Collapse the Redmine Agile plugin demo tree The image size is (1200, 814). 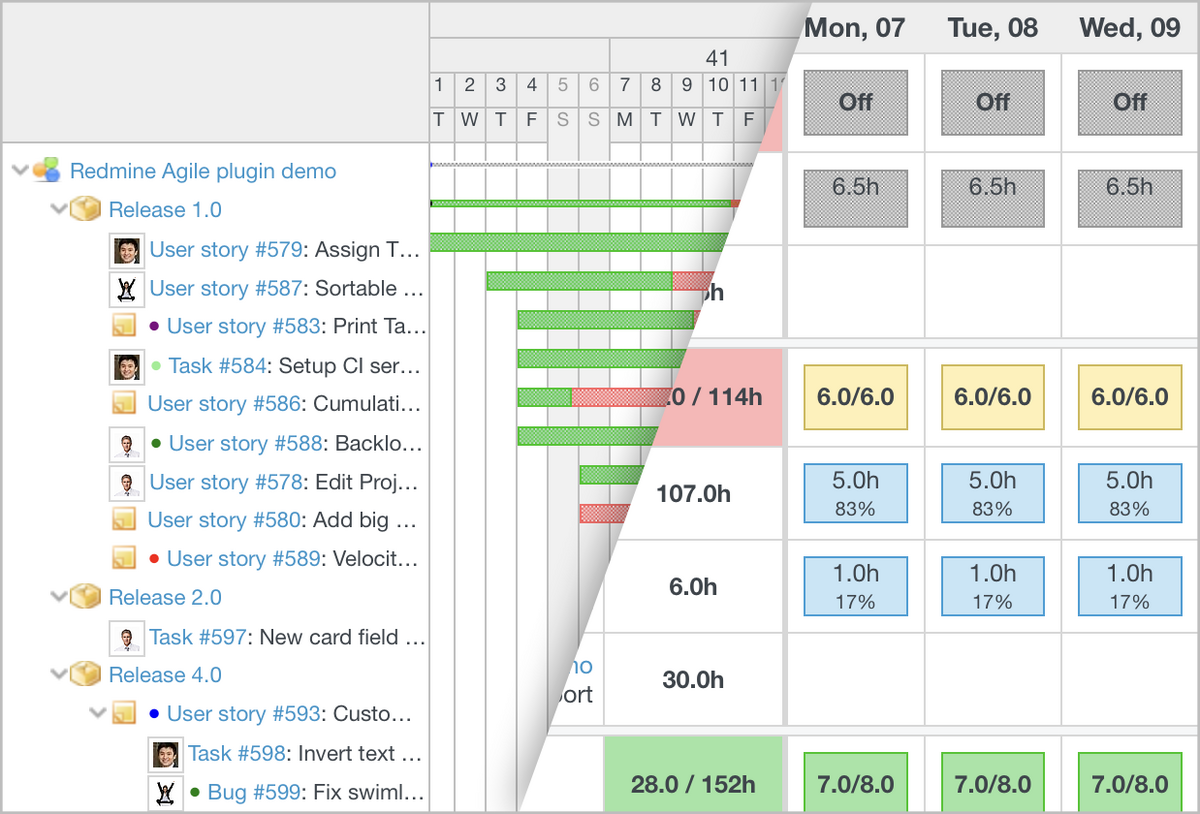pyautogui.click(x=20, y=171)
